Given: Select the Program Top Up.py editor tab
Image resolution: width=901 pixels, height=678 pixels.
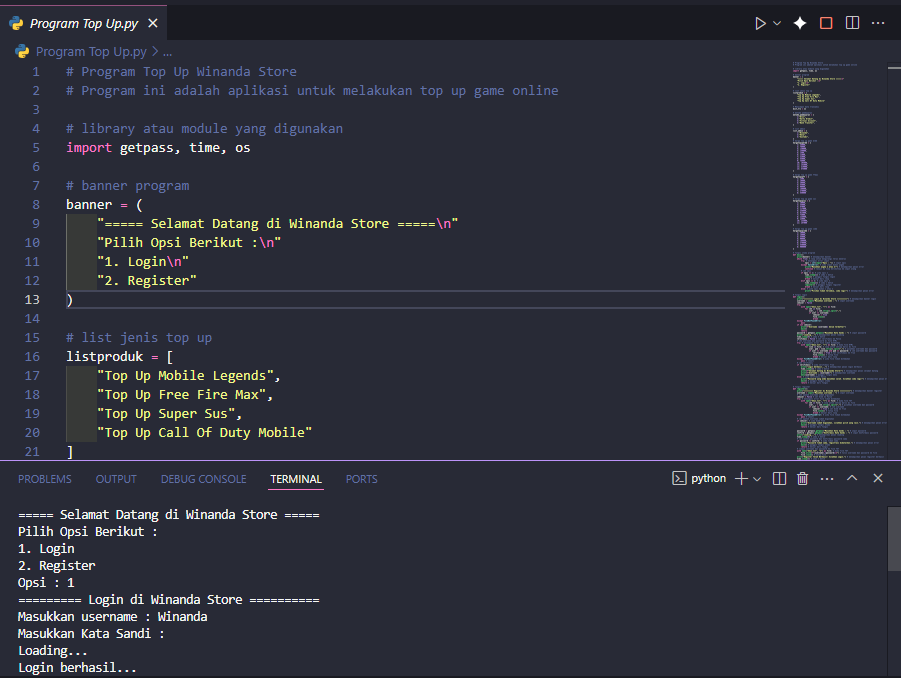Looking at the screenshot, I should (83, 24).
